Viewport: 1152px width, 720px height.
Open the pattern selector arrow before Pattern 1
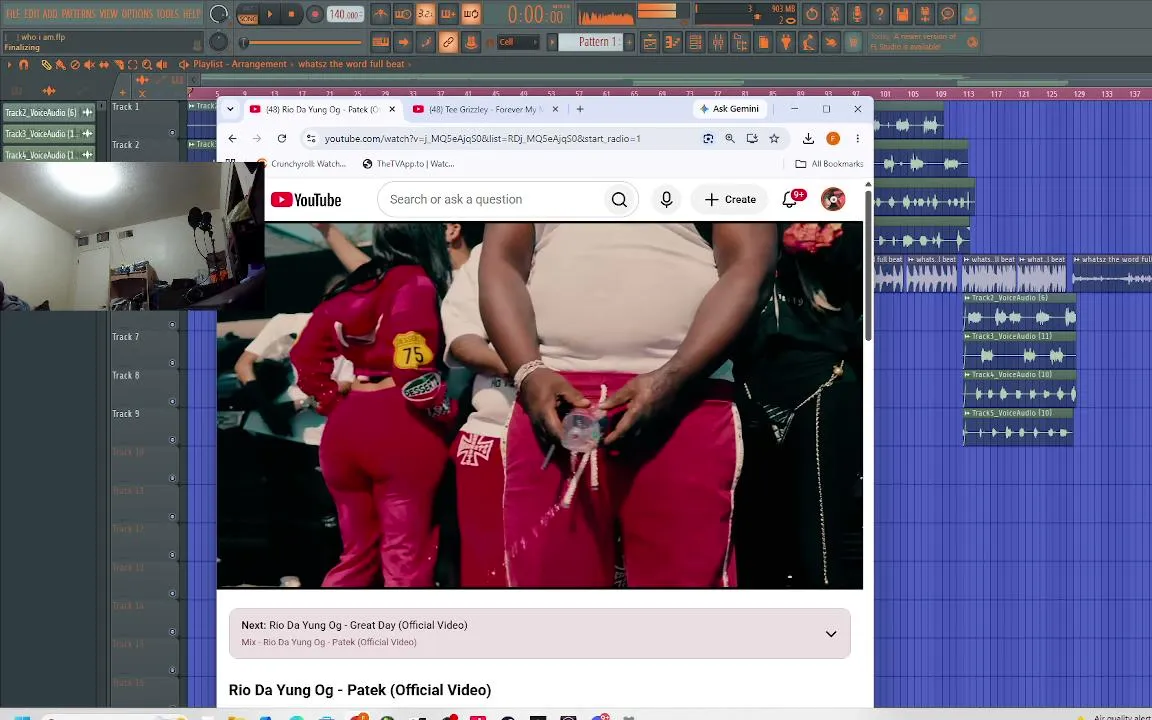pyautogui.click(x=551, y=42)
